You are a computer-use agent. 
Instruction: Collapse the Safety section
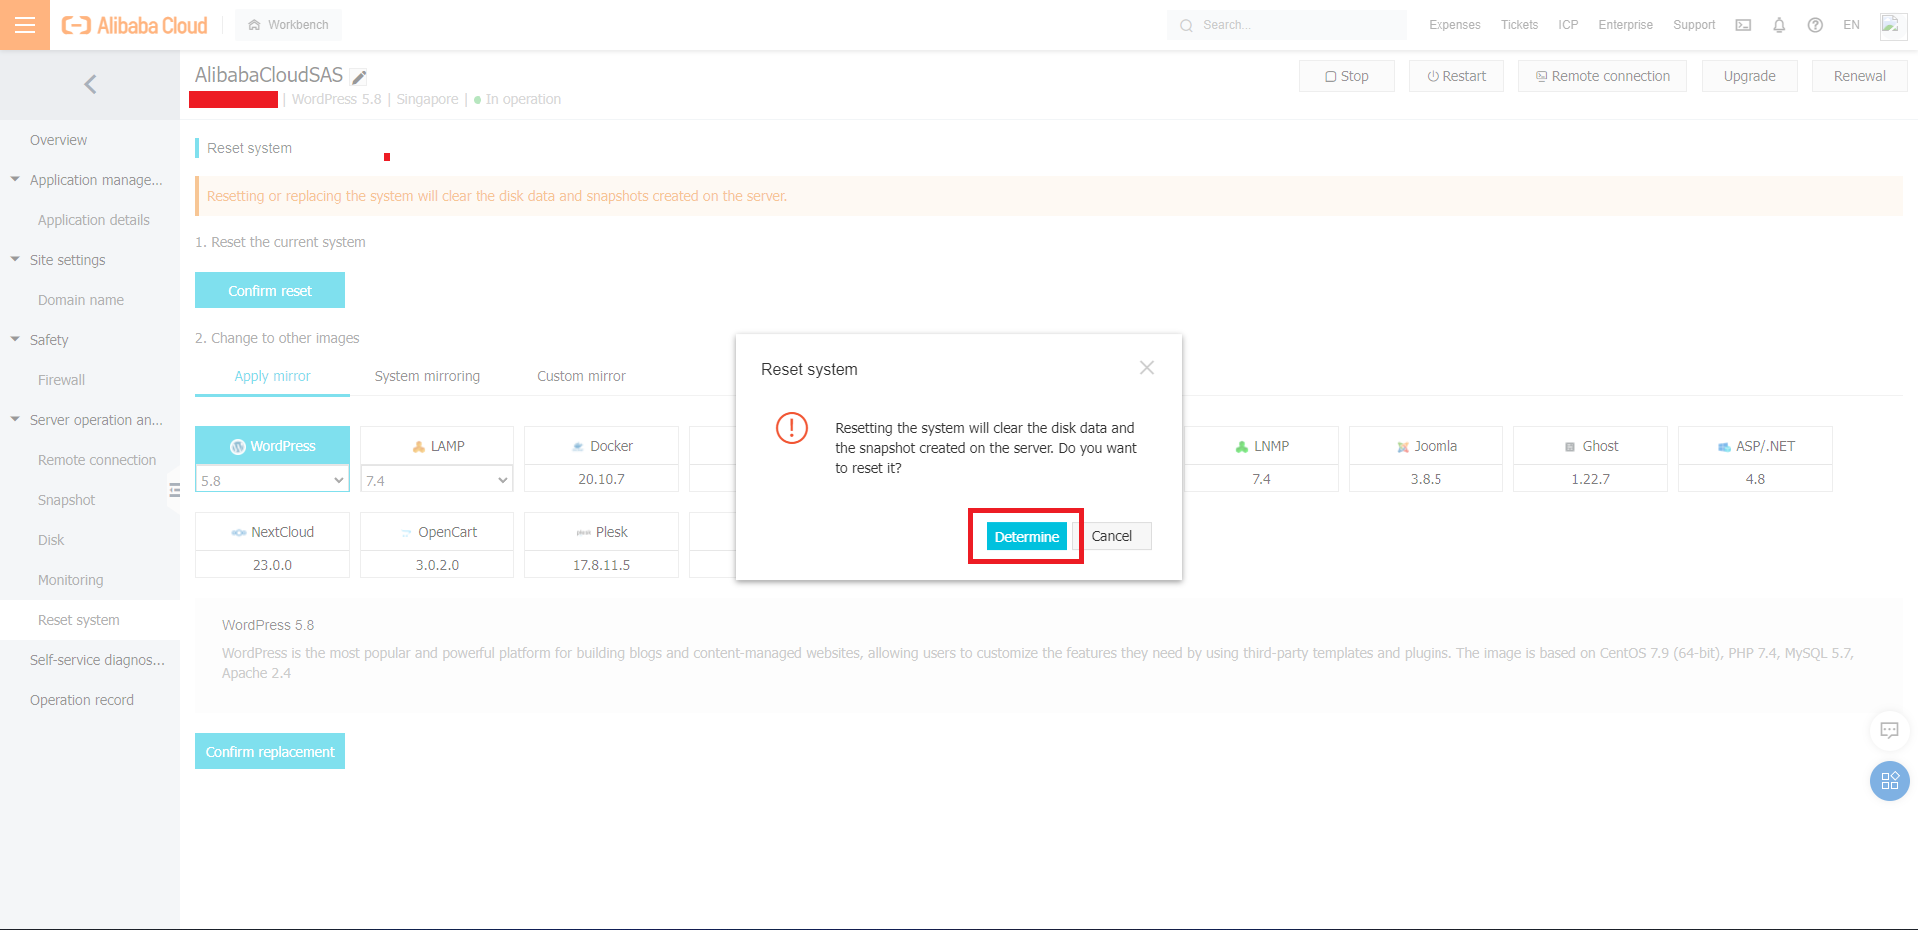(15, 340)
